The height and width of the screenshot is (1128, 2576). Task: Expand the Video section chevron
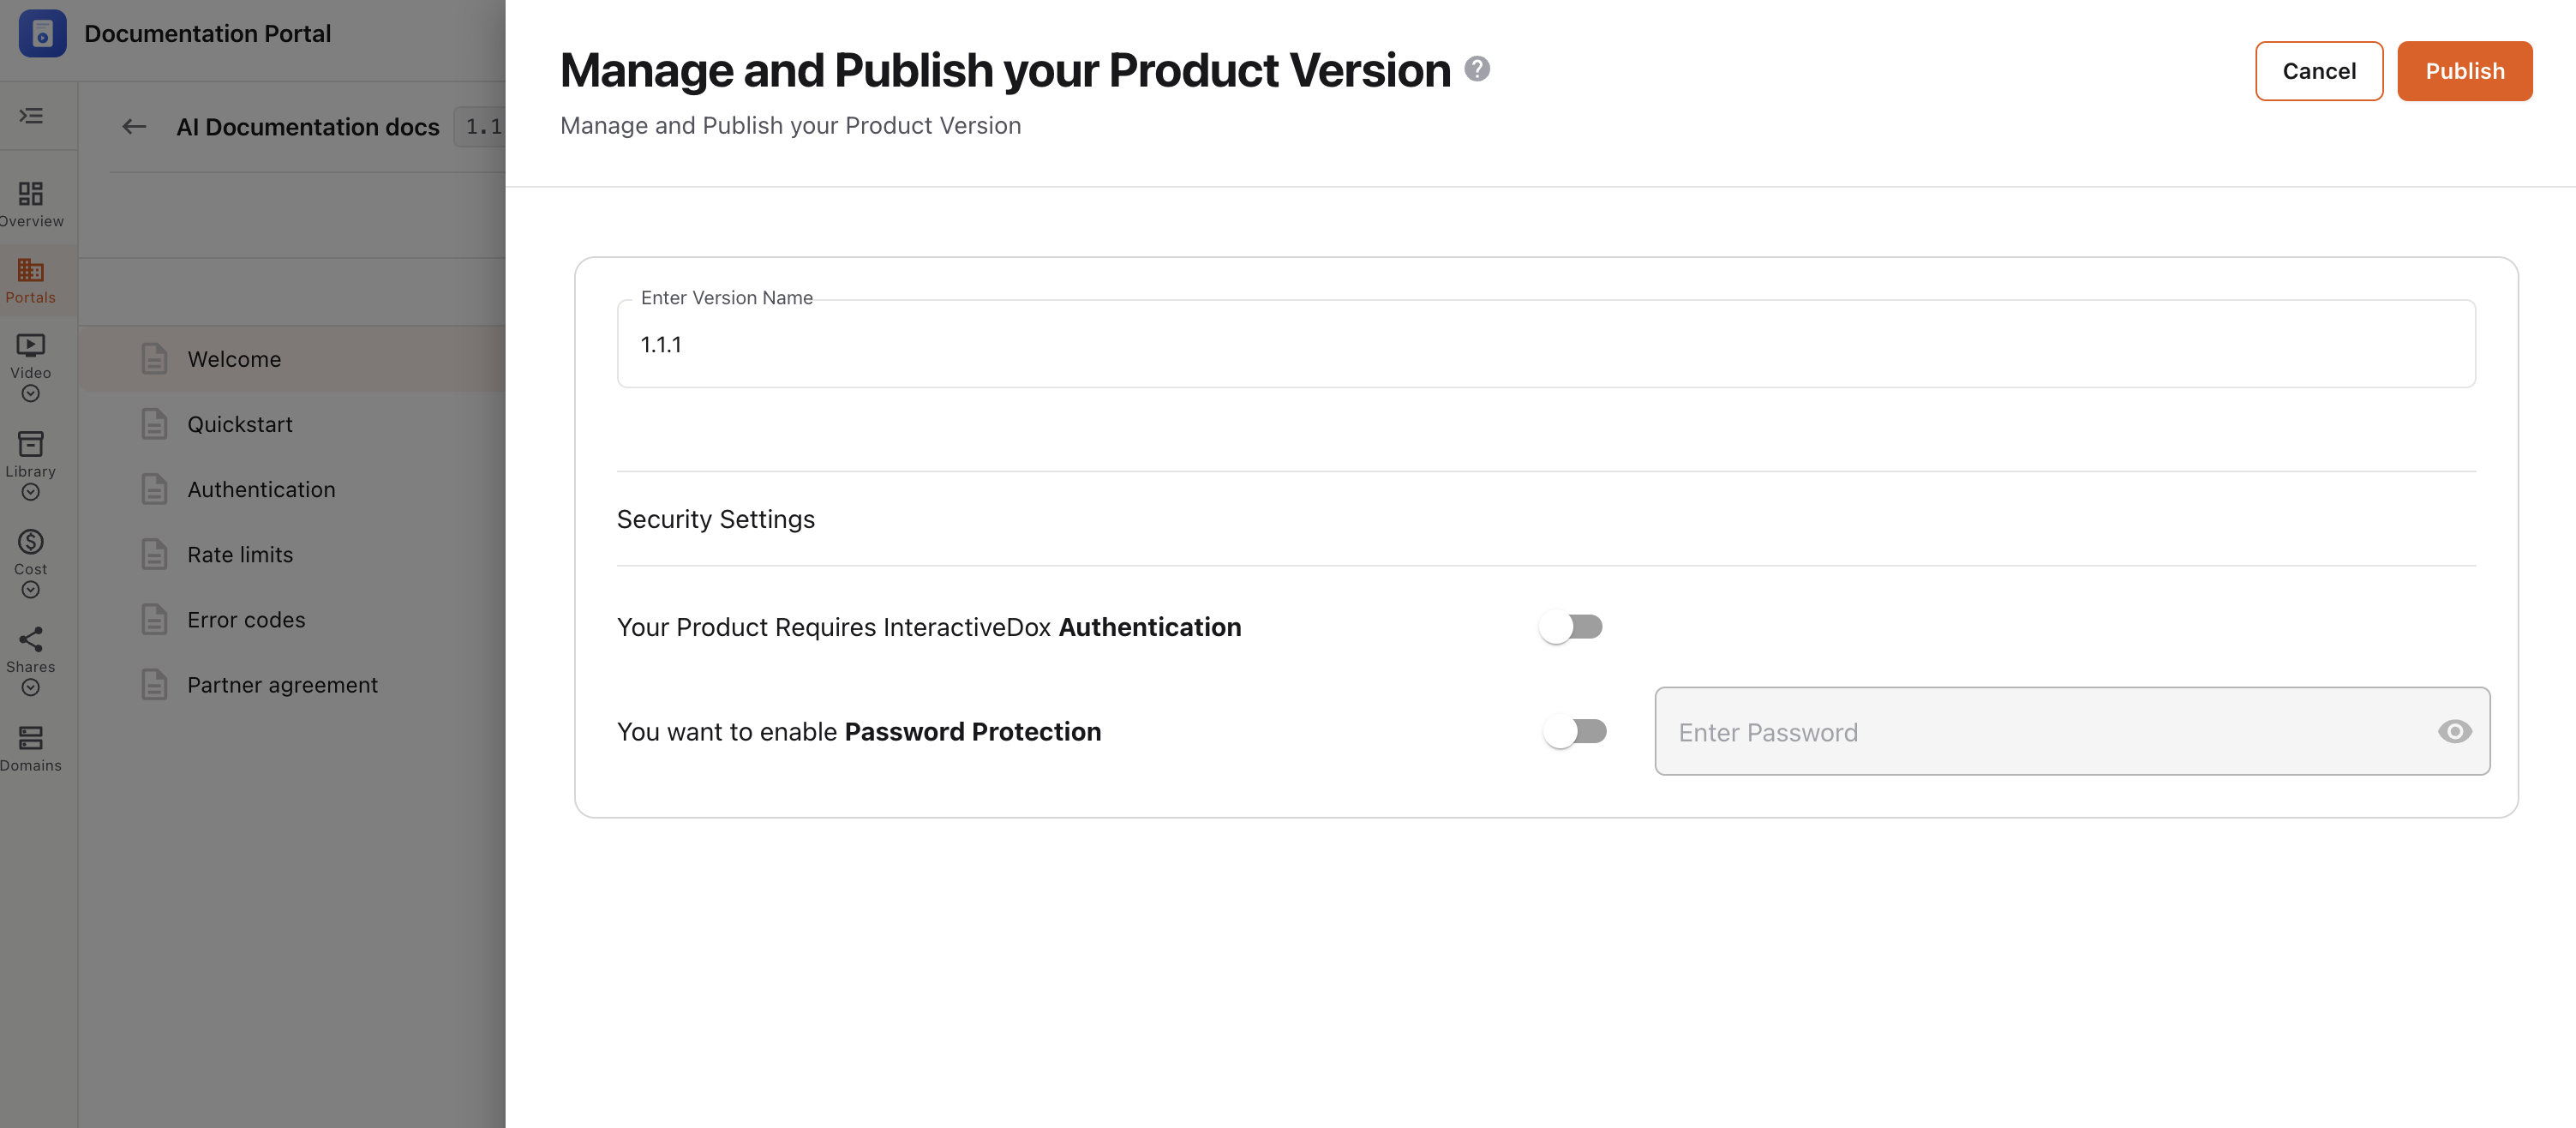31,394
